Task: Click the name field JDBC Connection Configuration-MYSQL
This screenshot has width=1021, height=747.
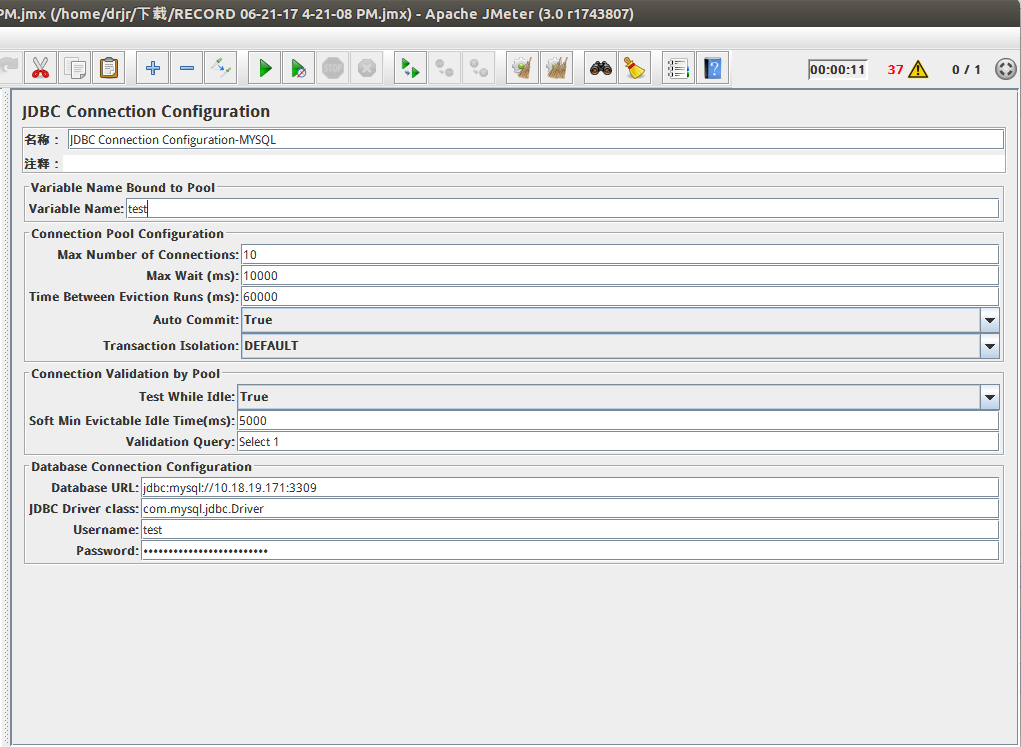Action: coord(535,139)
